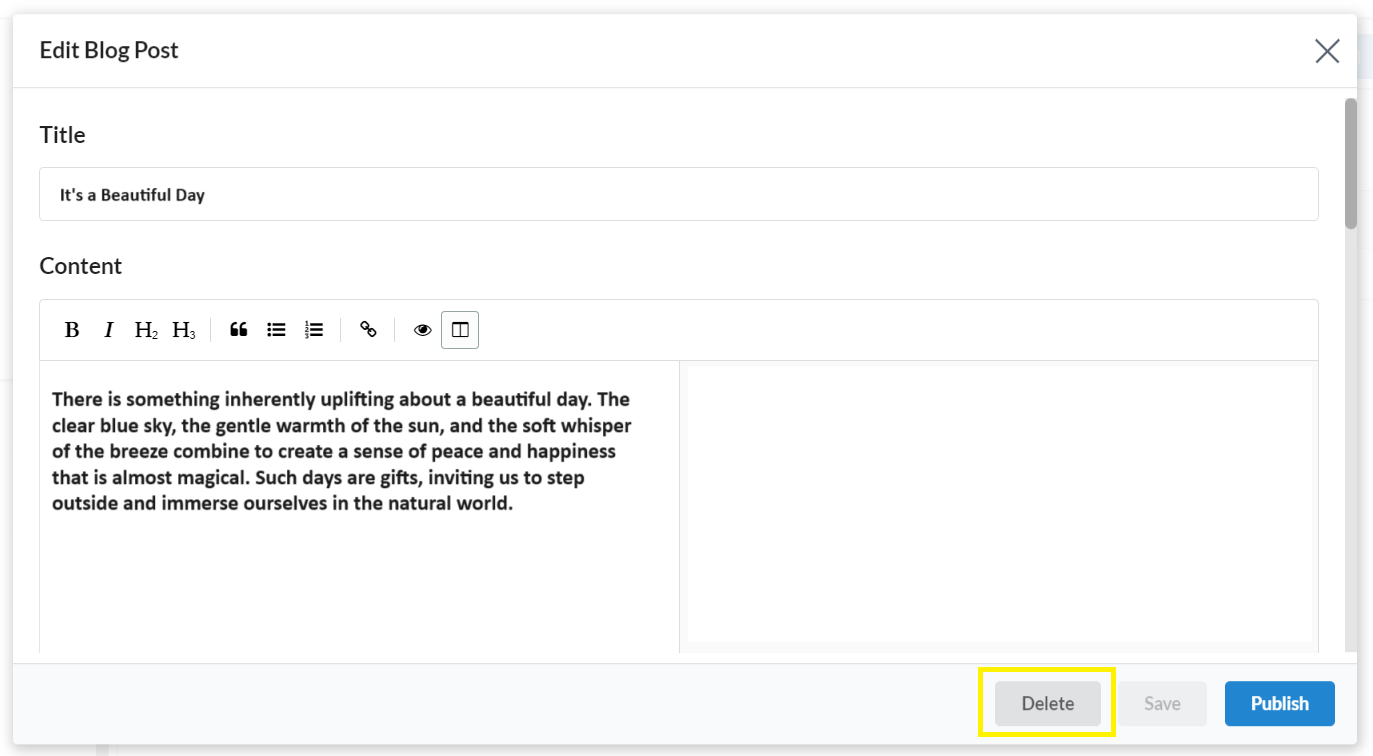Click the Title label above the field
The image size is (1373, 756).
[62, 135]
